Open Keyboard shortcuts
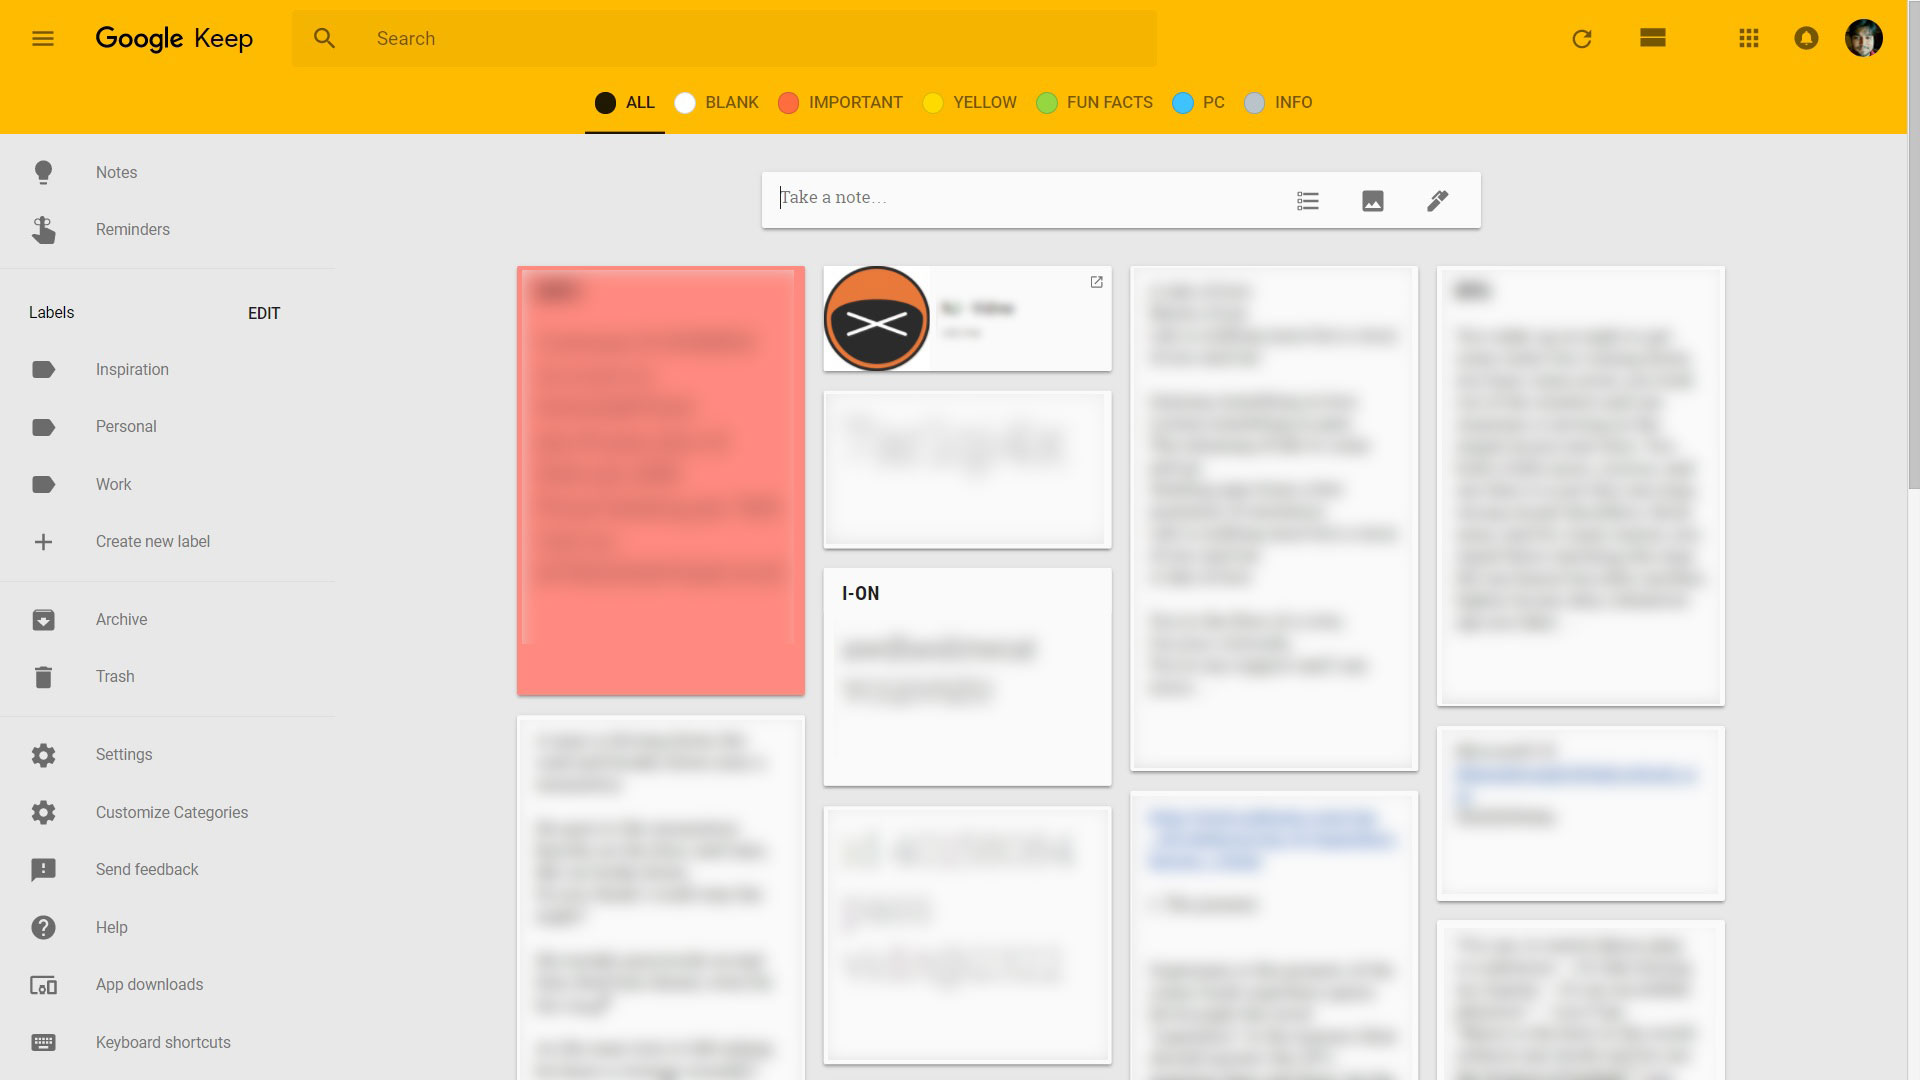 (x=163, y=1042)
